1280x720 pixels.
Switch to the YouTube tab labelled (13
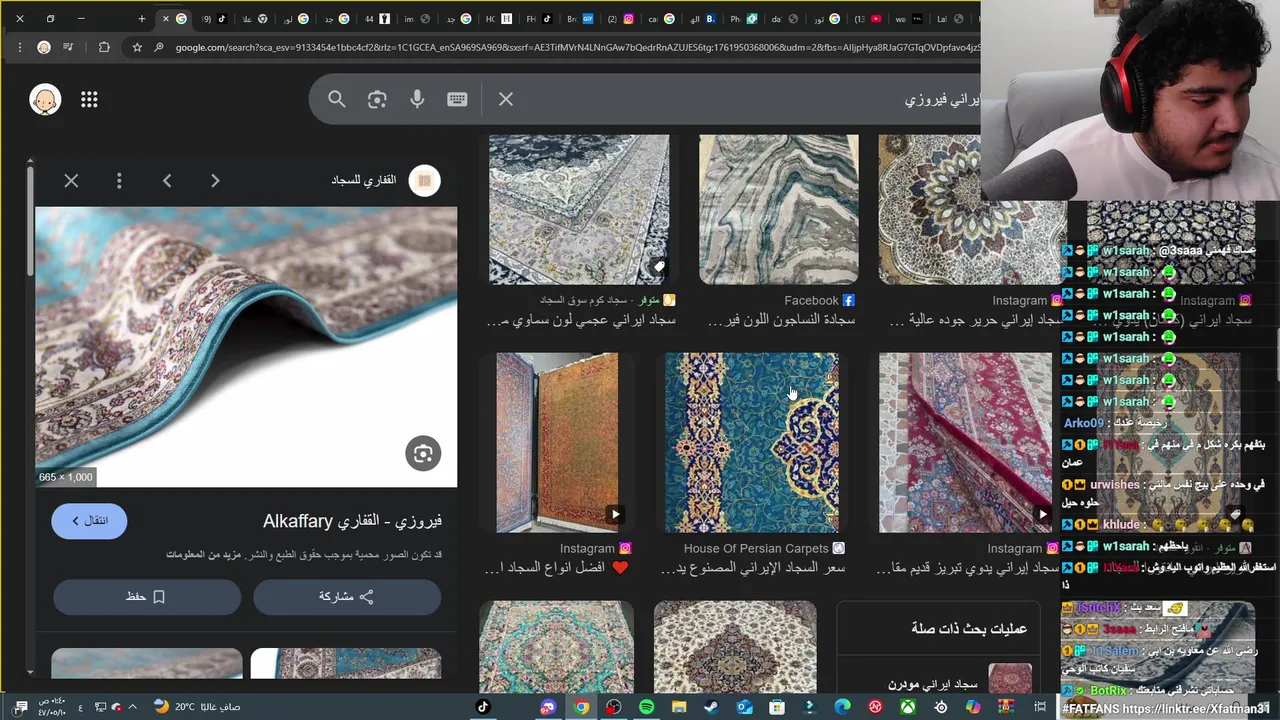[867, 18]
